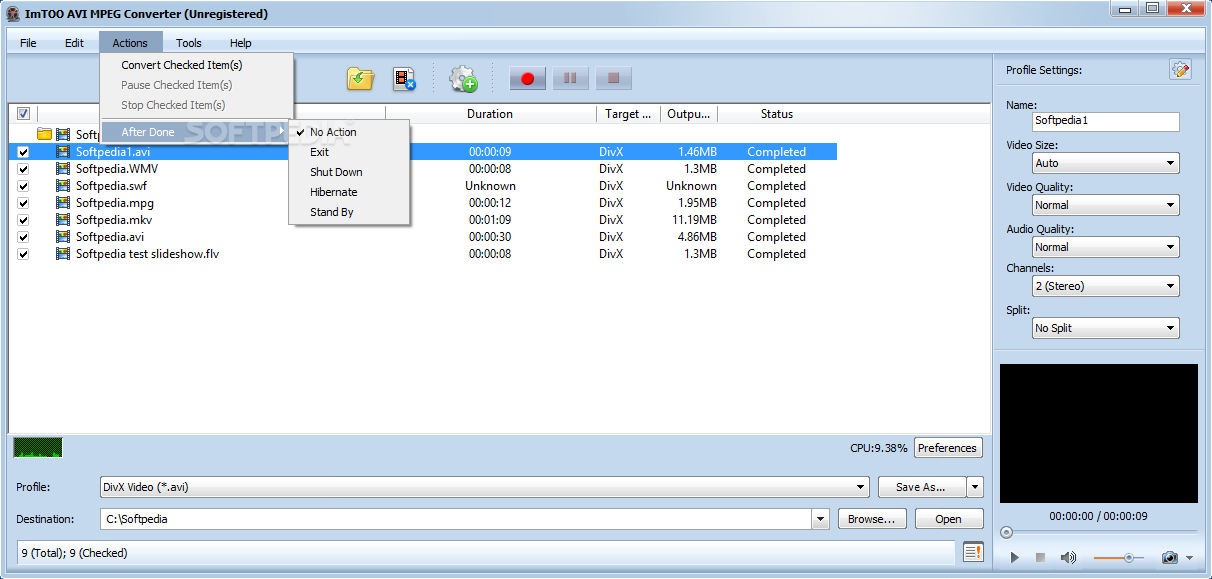This screenshot has height=579, width=1212.
Task: Click the 00:00:30 duration cell
Action: pyautogui.click(x=490, y=237)
